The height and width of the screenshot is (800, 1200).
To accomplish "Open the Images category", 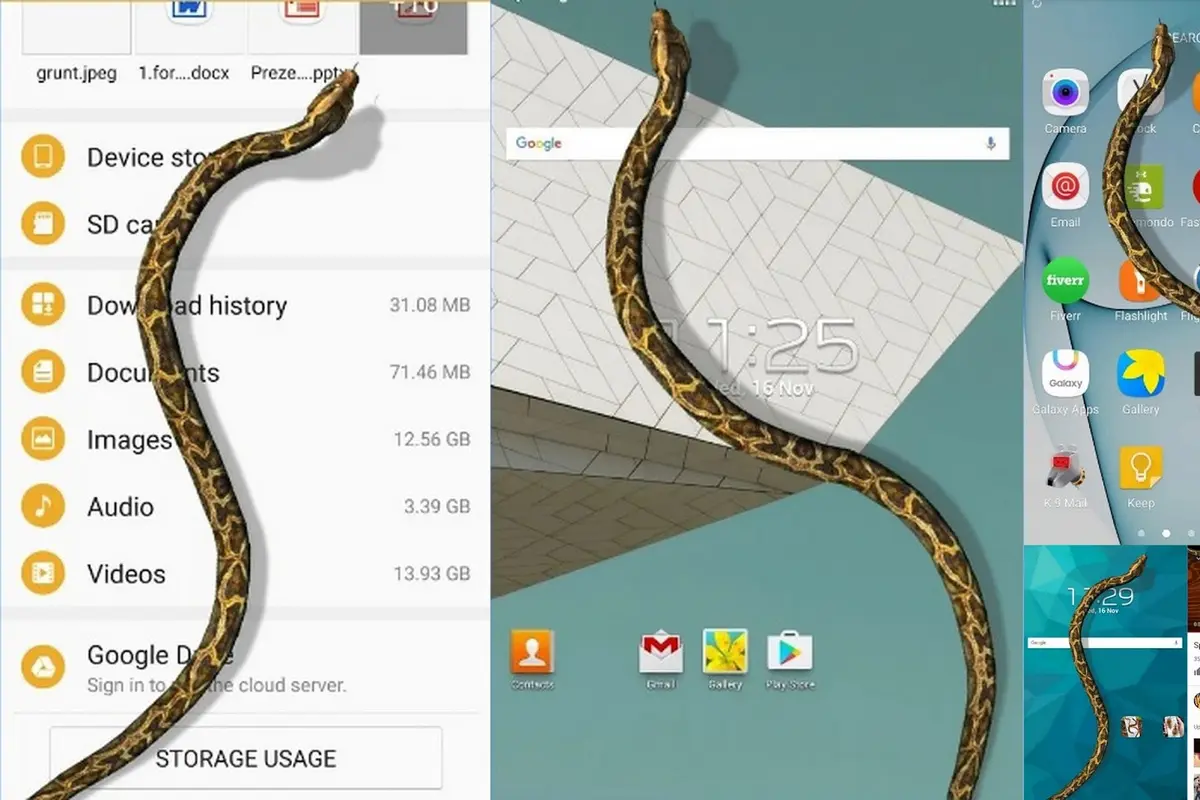I will (x=245, y=439).
